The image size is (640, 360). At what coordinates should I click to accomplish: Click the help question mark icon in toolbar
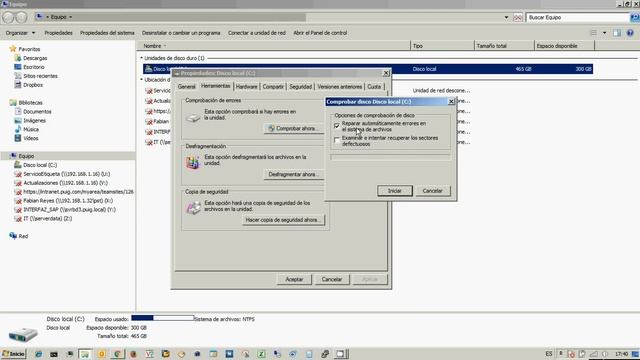[630, 33]
